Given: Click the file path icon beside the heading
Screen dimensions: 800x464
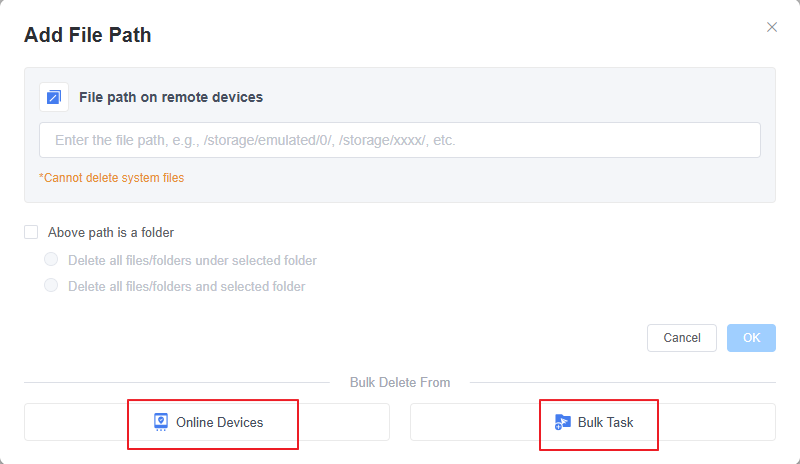Looking at the screenshot, I should 54,97.
